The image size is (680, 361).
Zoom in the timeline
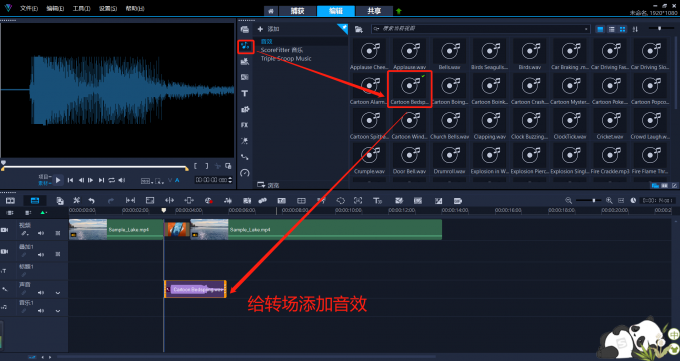pyautogui.click(x=609, y=200)
